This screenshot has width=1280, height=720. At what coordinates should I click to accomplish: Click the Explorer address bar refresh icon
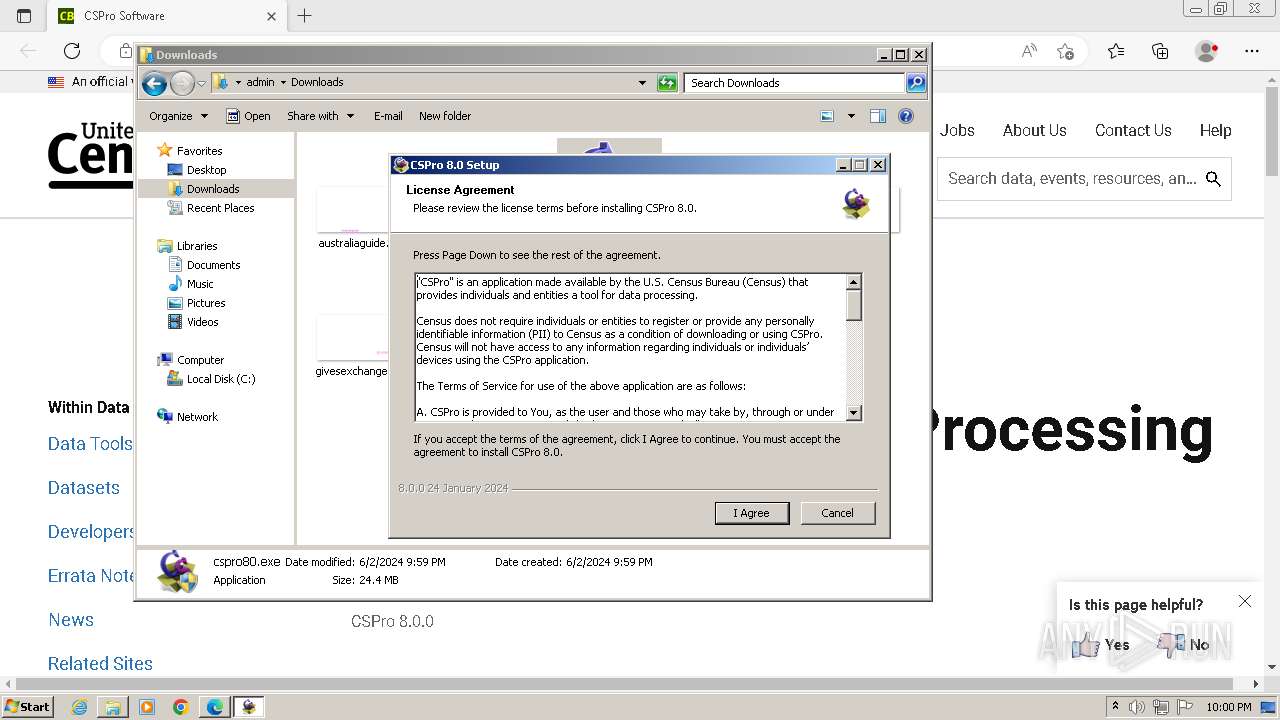tap(667, 83)
